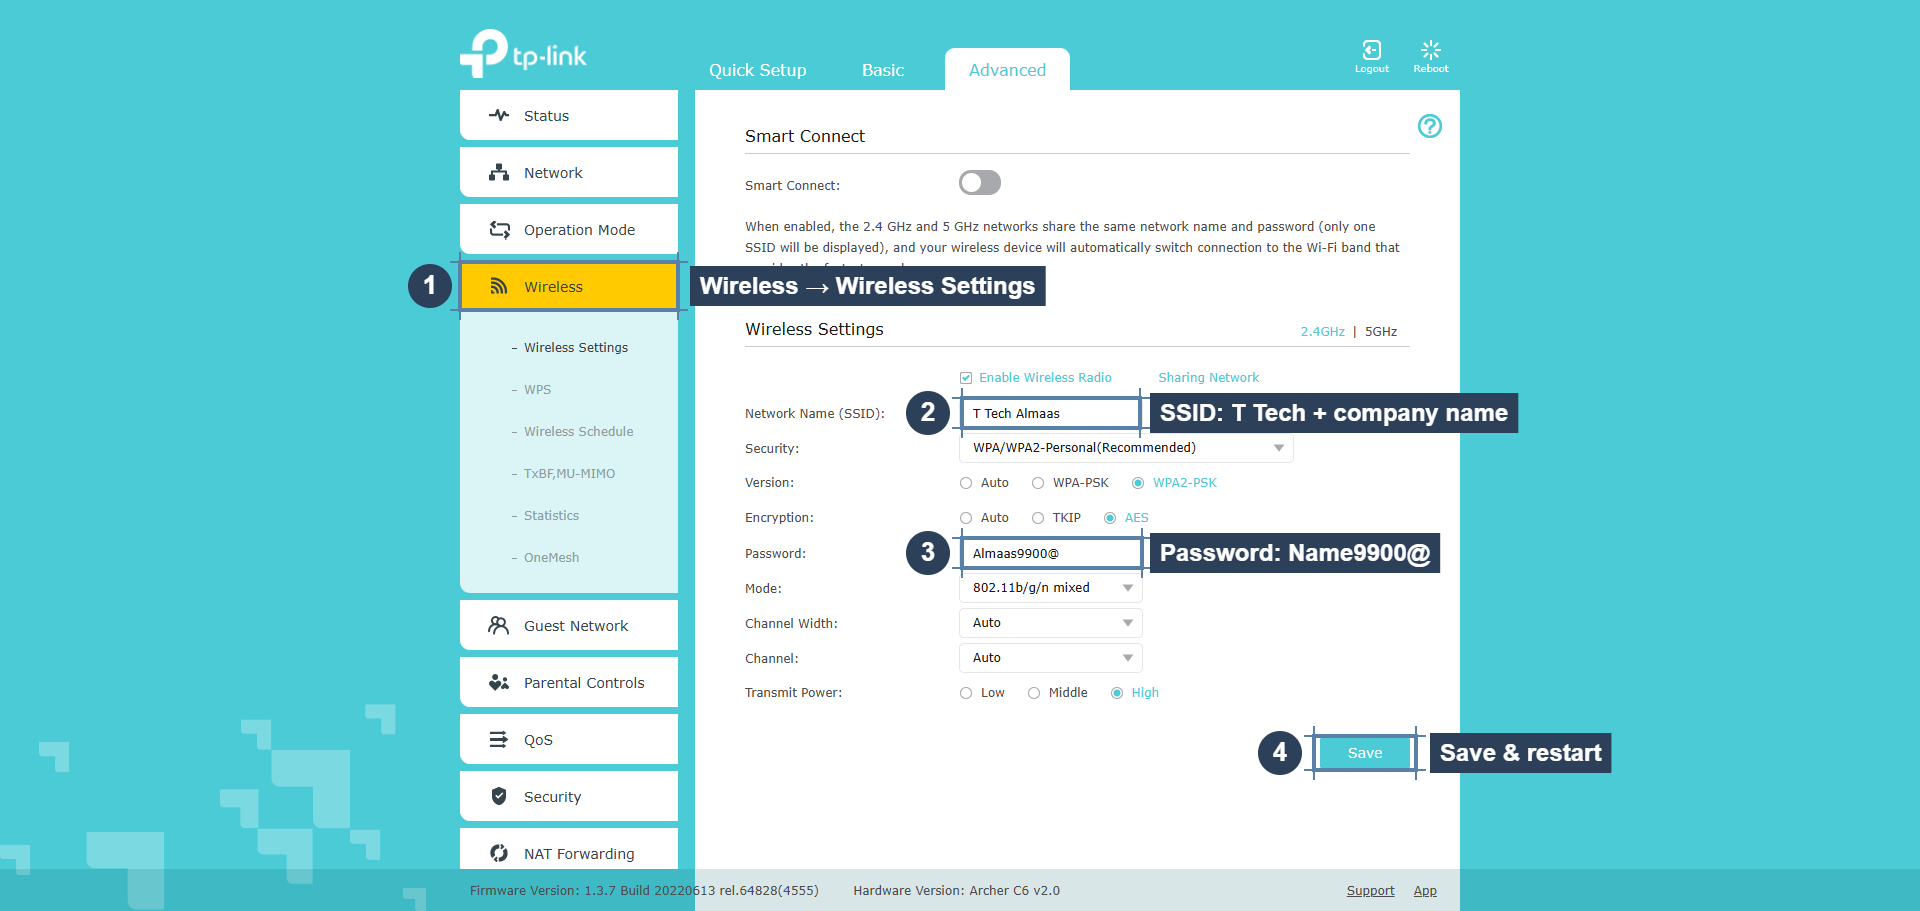Screen dimensions: 1920x911
Task: Select WPA-PSK version radio button
Action: pyautogui.click(x=1038, y=483)
